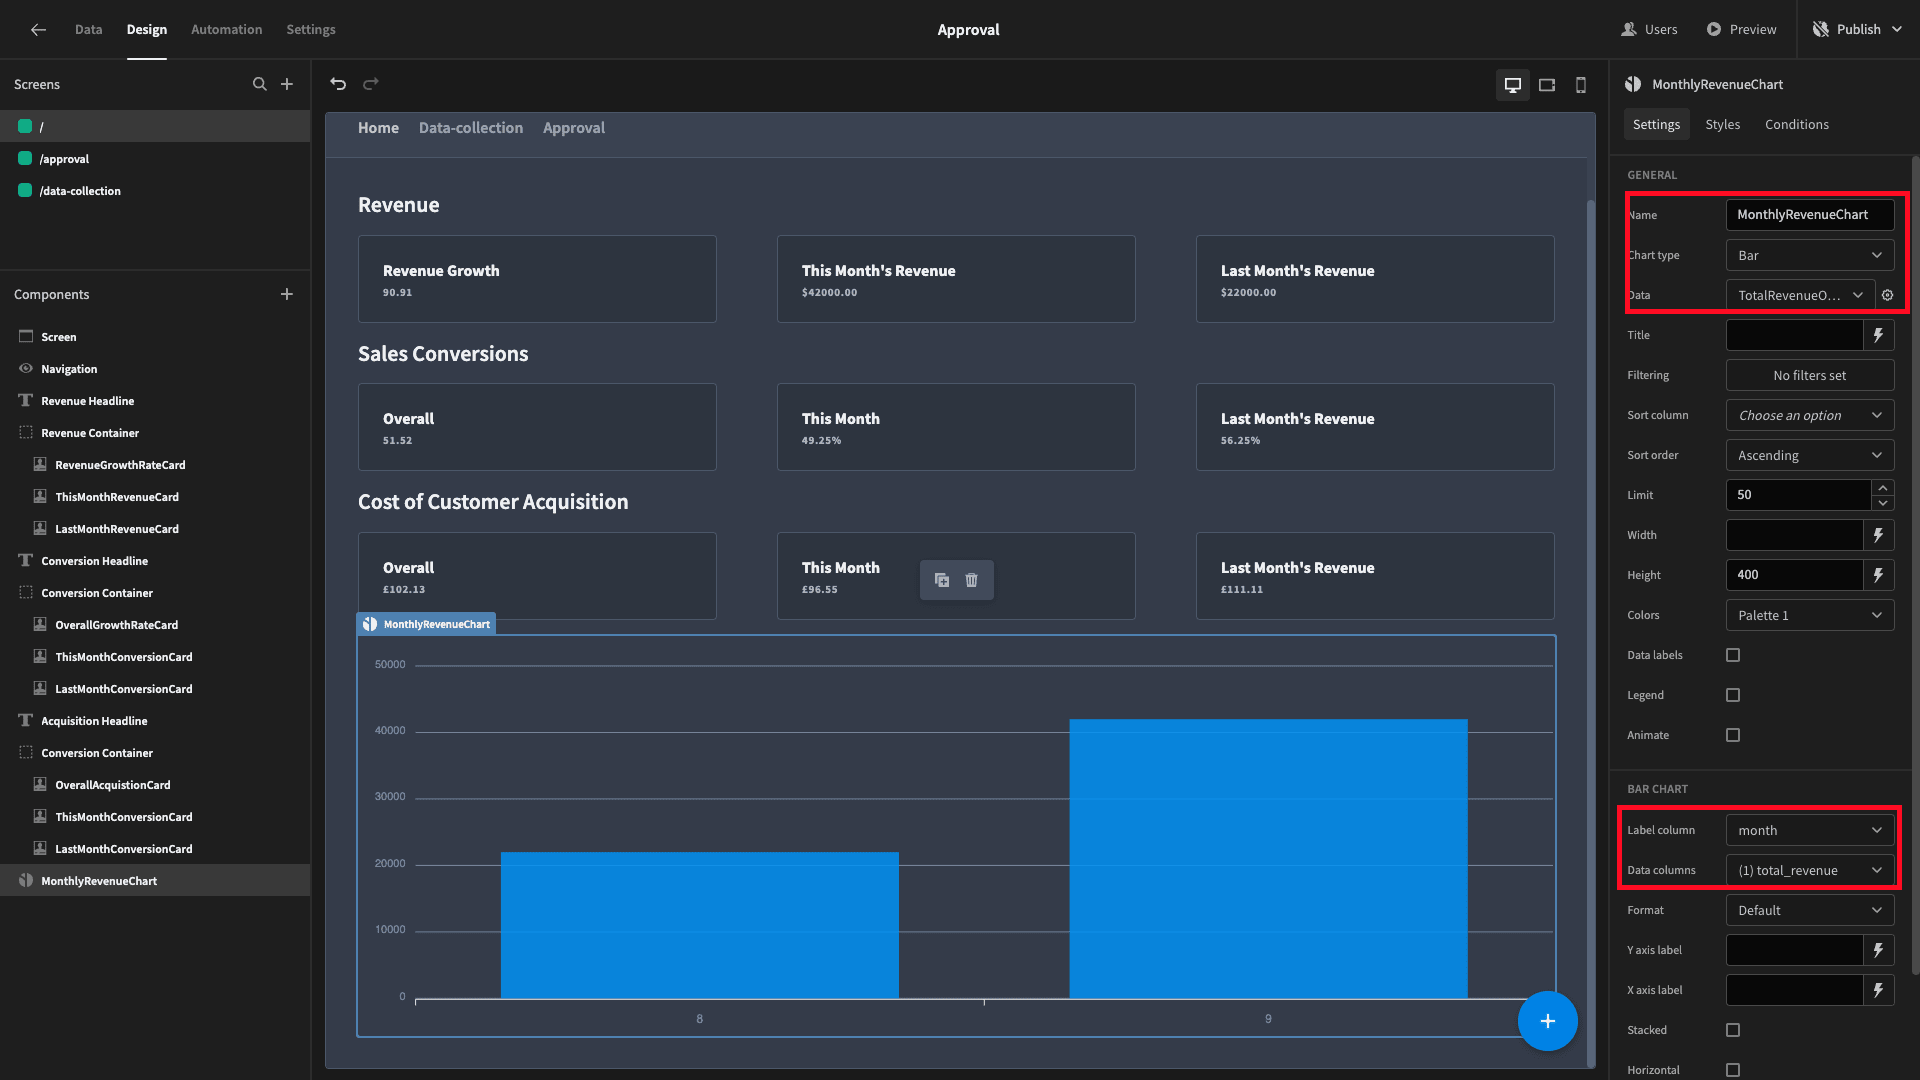Switch to tablet preview icon
This screenshot has height=1080, width=1920.
[x=1547, y=85]
